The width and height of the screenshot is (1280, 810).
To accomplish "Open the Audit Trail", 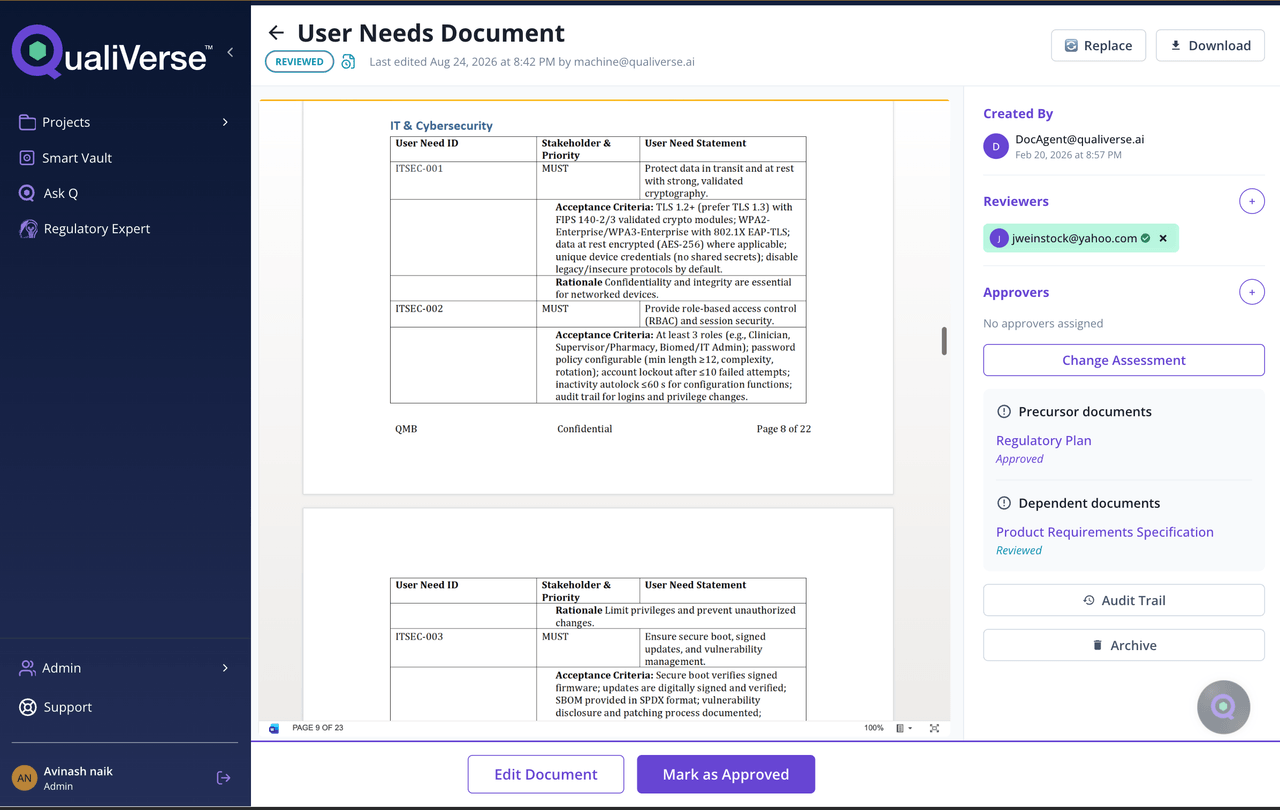I will click(x=1124, y=600).
